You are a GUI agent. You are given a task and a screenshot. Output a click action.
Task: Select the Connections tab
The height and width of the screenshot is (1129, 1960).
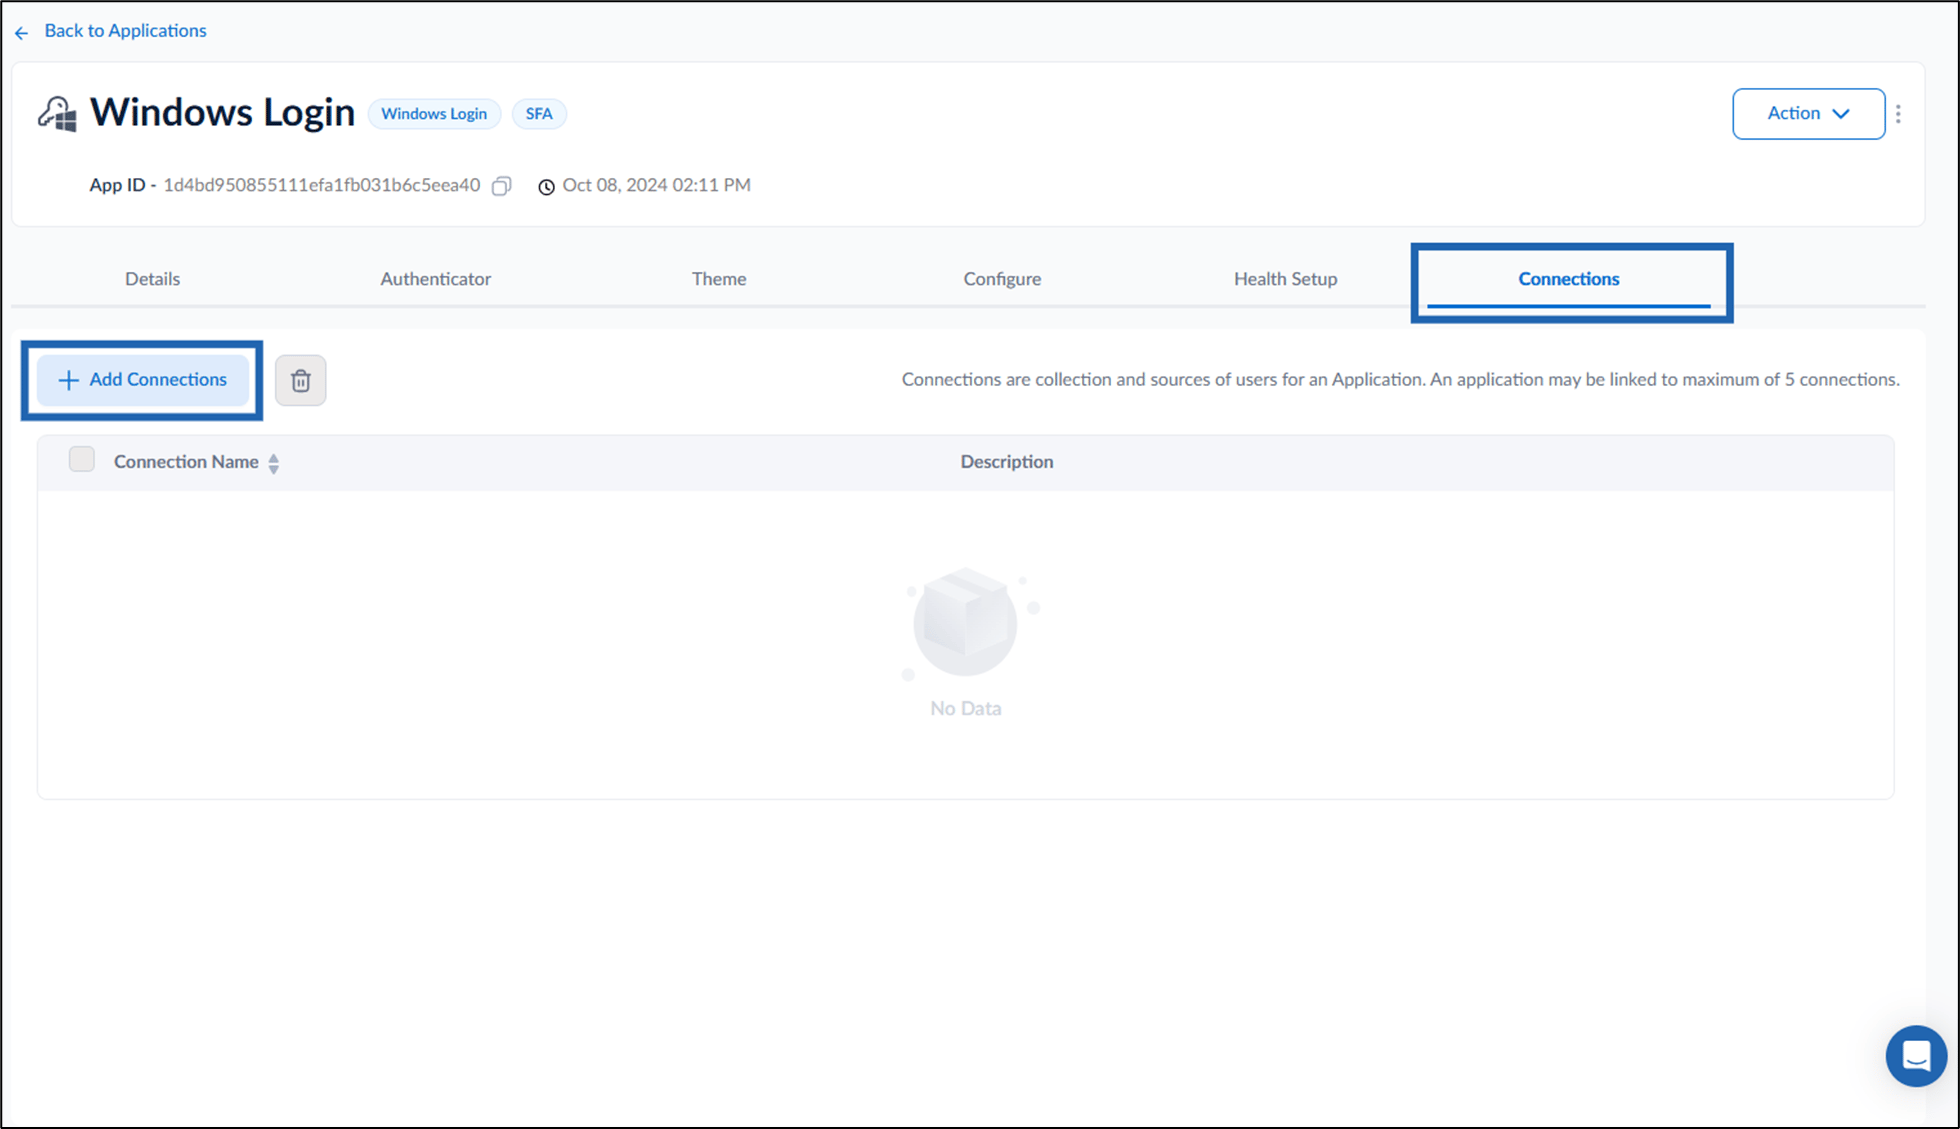tap(1568, 279)
